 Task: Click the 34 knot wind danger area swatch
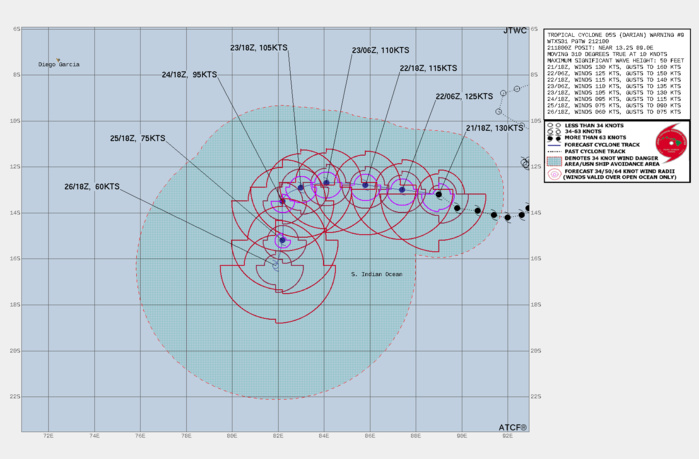[552, 161]
